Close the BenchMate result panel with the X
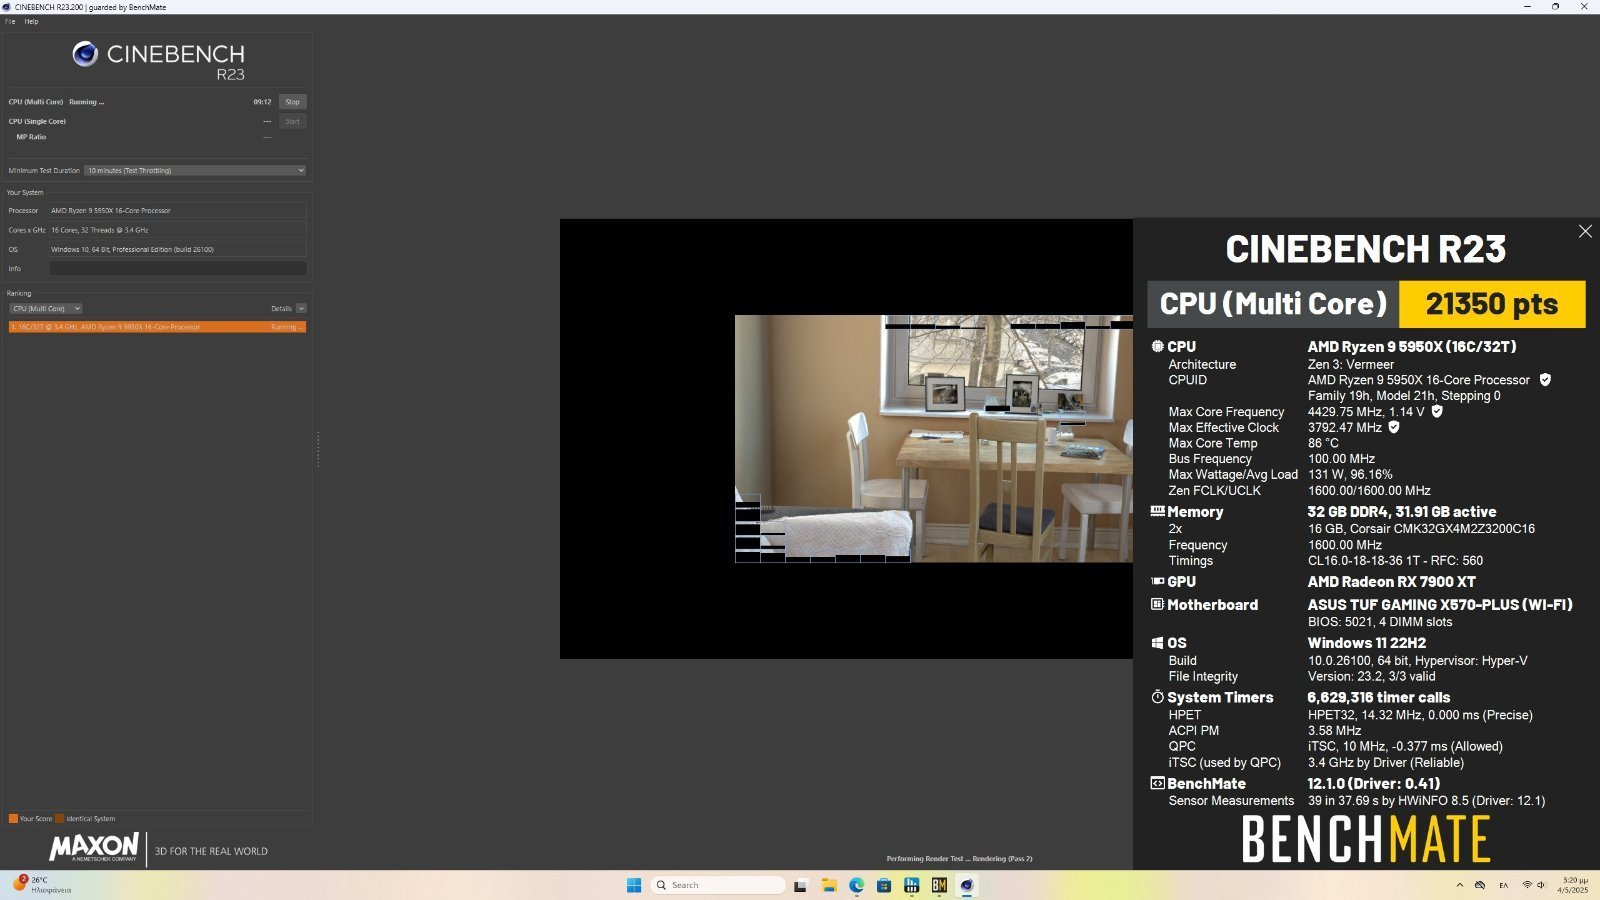The height and width of the screenshot is (900, 1600). [1585, 231]
